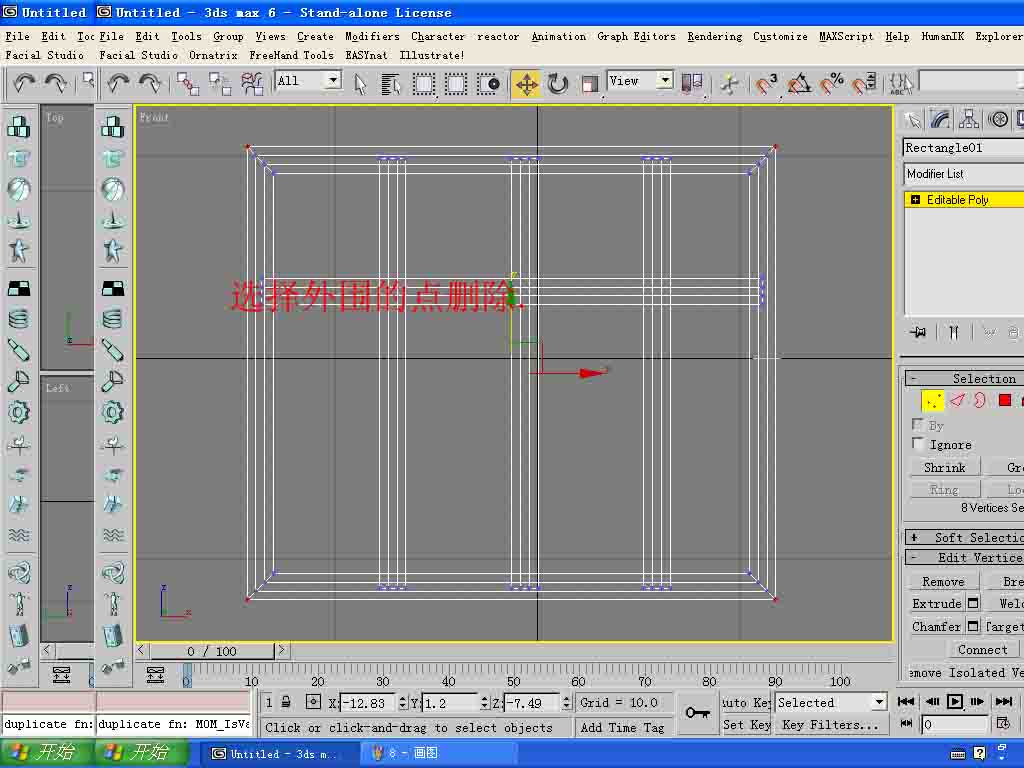Viewport: 1024px width, 768px height.
Task: Toggle Auto Key animation mode
Action: (x=746, y=703)
